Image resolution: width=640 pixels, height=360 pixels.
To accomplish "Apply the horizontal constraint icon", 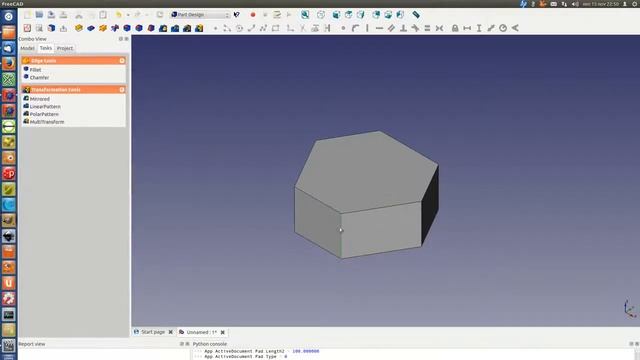I will (x=379, y=28).
